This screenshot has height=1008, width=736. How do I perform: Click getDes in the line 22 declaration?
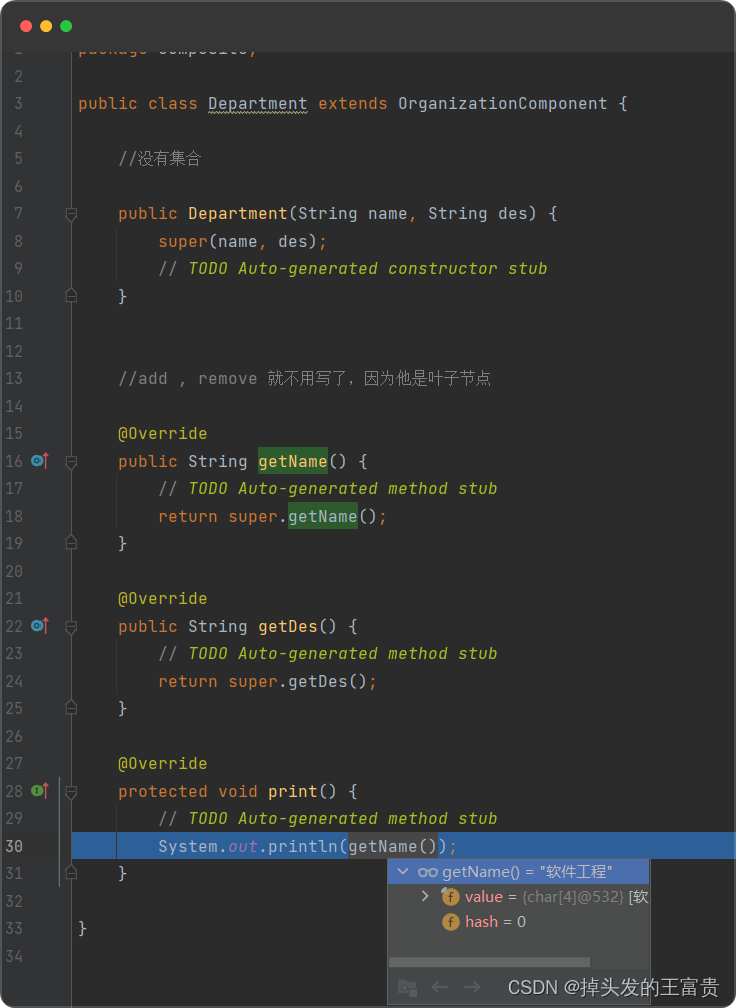pos(288,627)
